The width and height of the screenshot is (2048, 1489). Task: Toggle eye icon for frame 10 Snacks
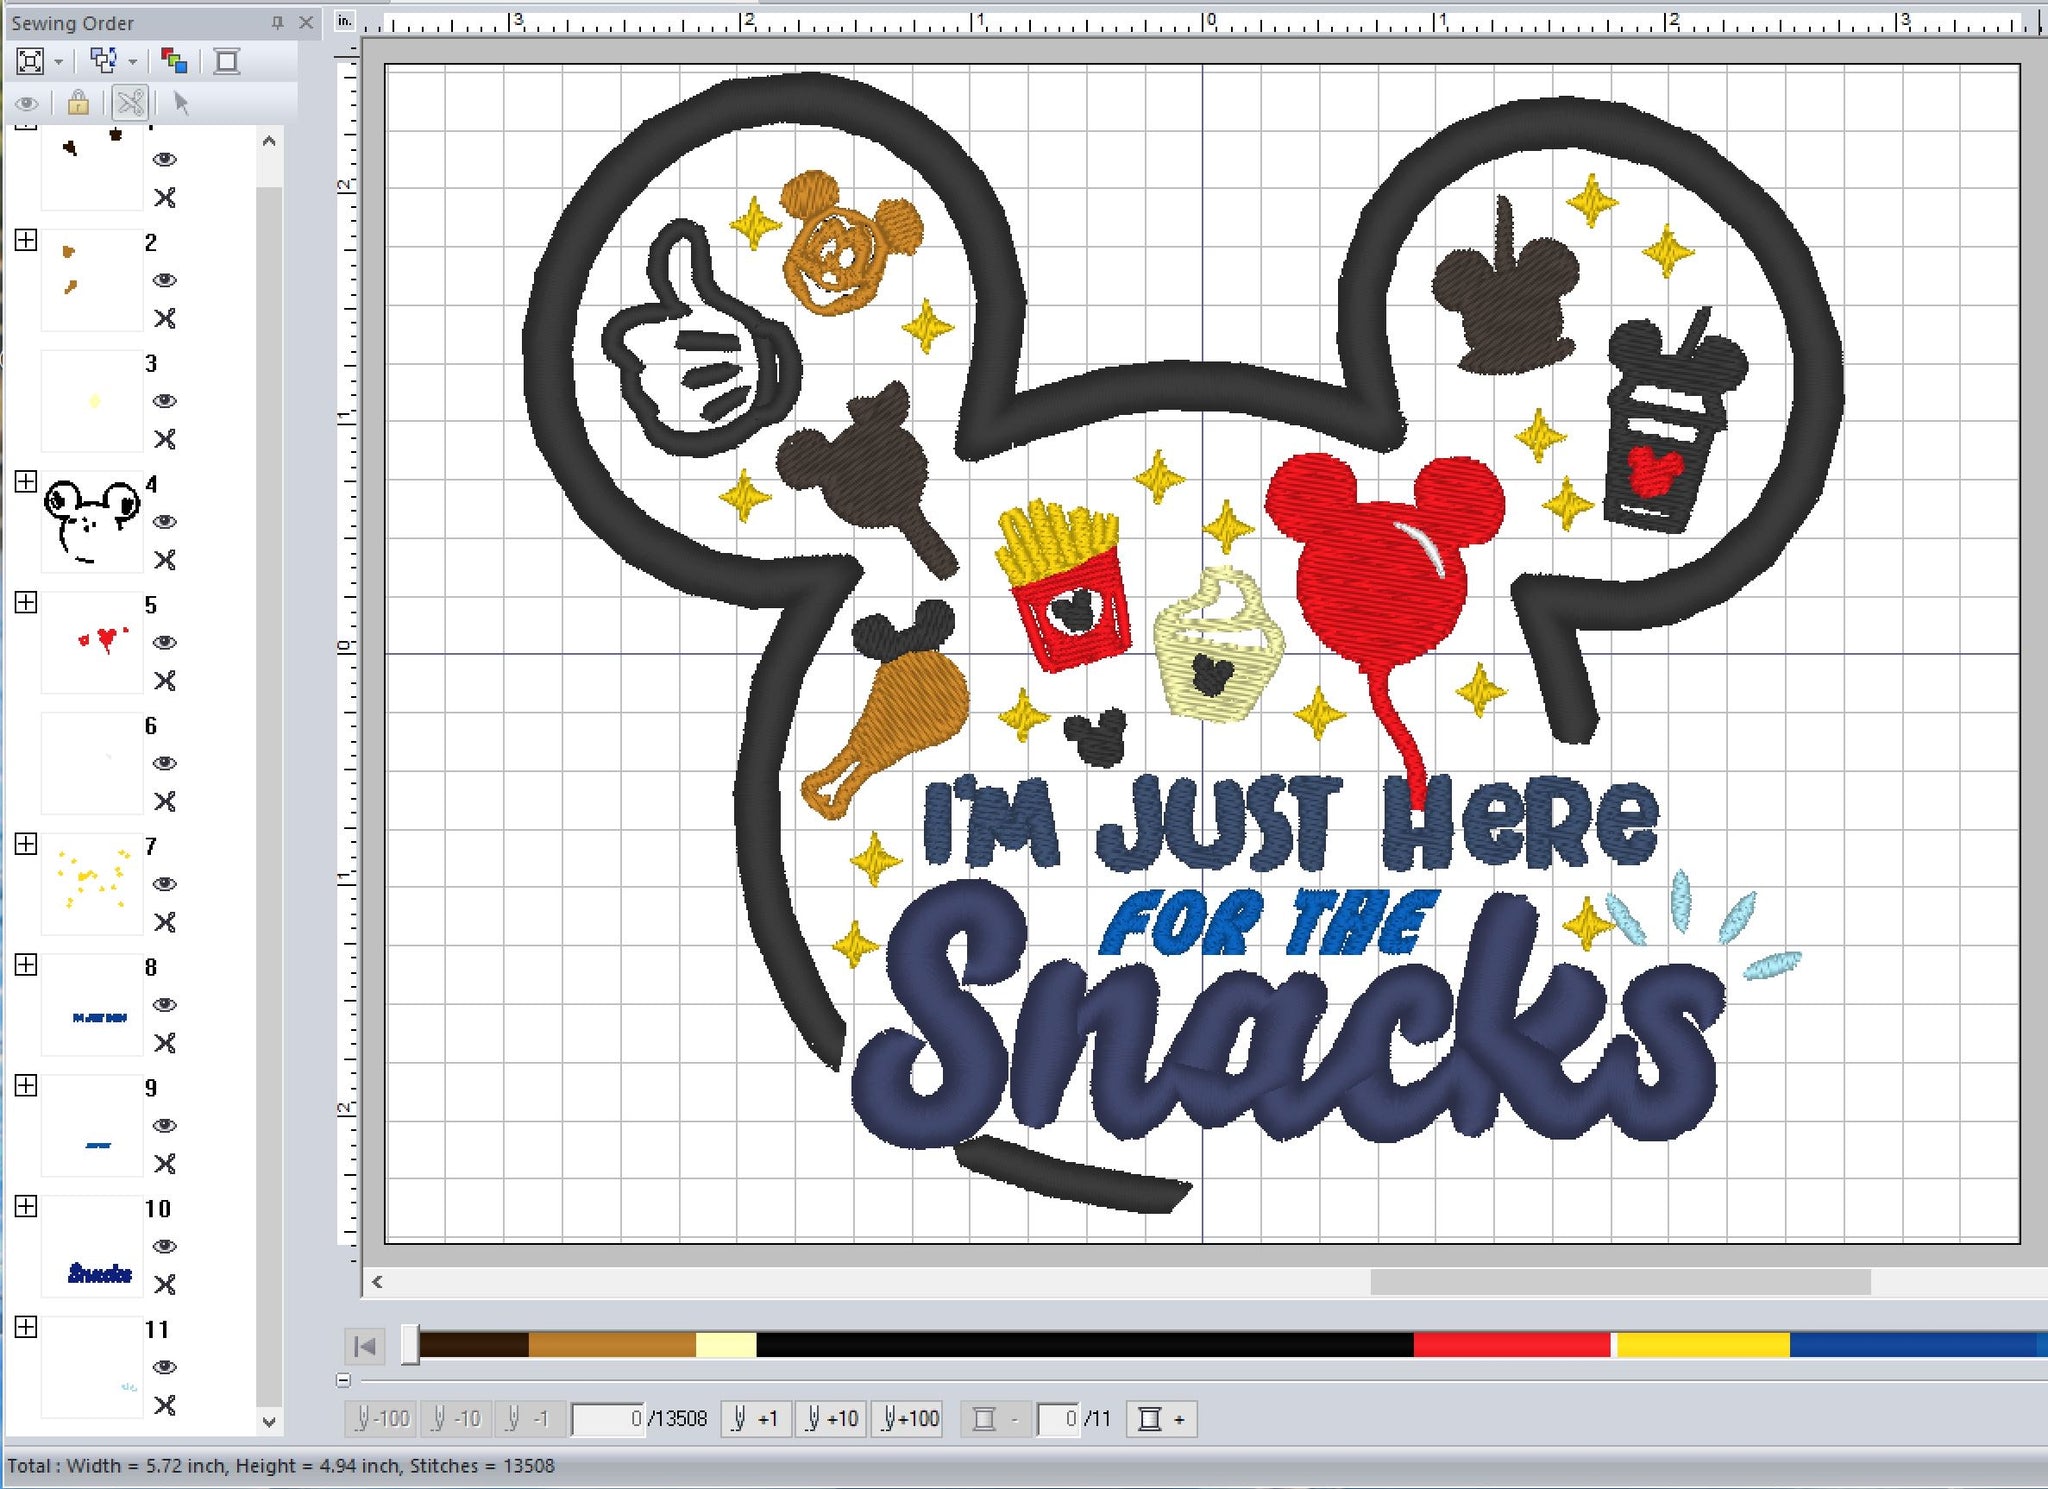click(165, 1246)
